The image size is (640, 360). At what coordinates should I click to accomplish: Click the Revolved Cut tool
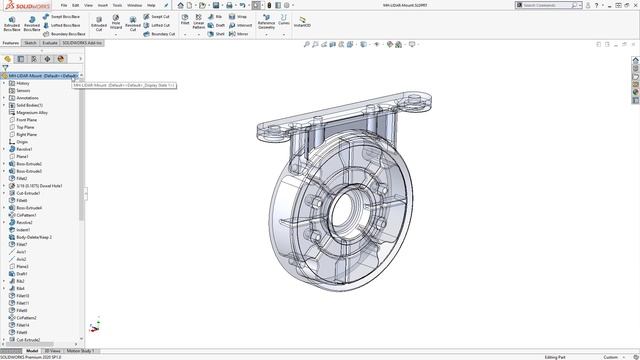tap(133, 24)
